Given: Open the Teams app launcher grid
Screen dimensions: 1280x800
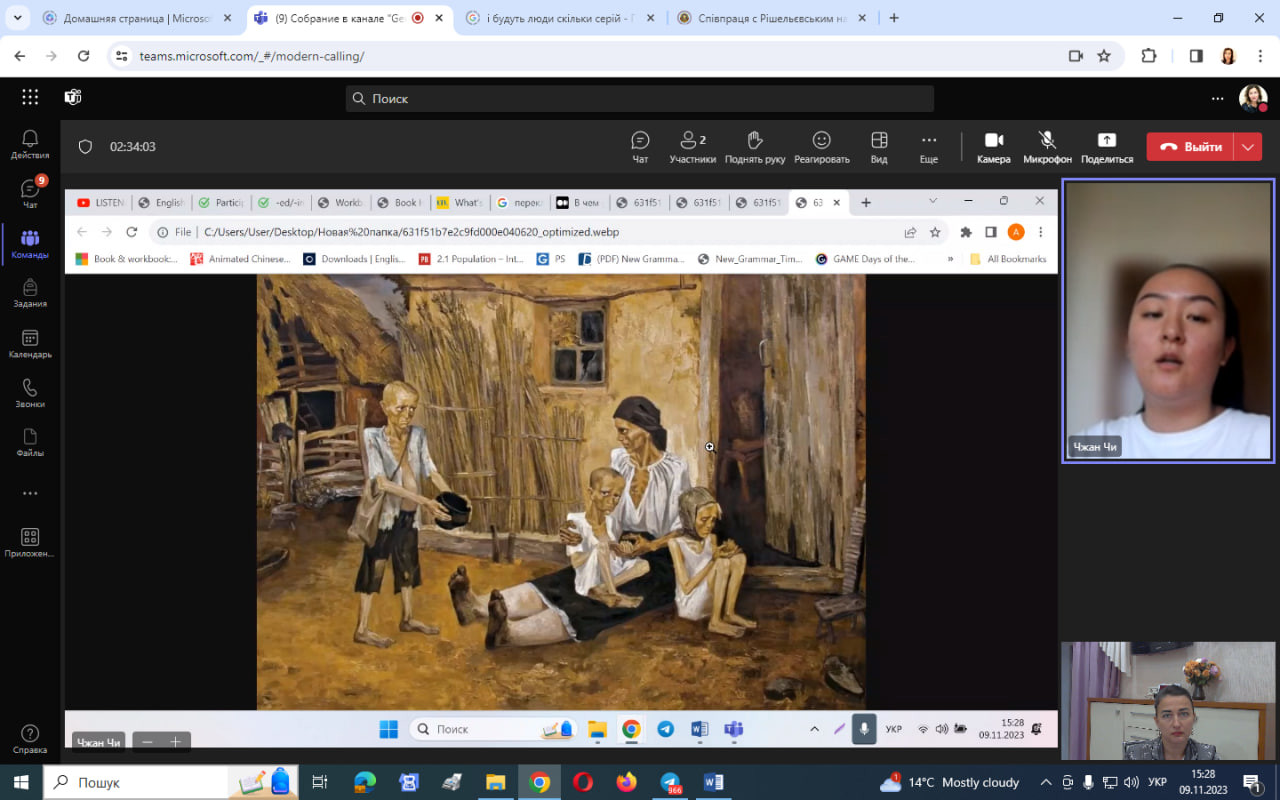Looking at the screenshot, I should tap(30, 97).
